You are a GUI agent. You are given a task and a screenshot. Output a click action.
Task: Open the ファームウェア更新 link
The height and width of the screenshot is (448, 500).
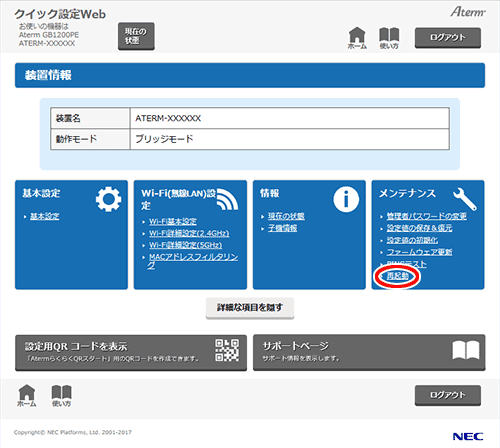coord(419,252)
